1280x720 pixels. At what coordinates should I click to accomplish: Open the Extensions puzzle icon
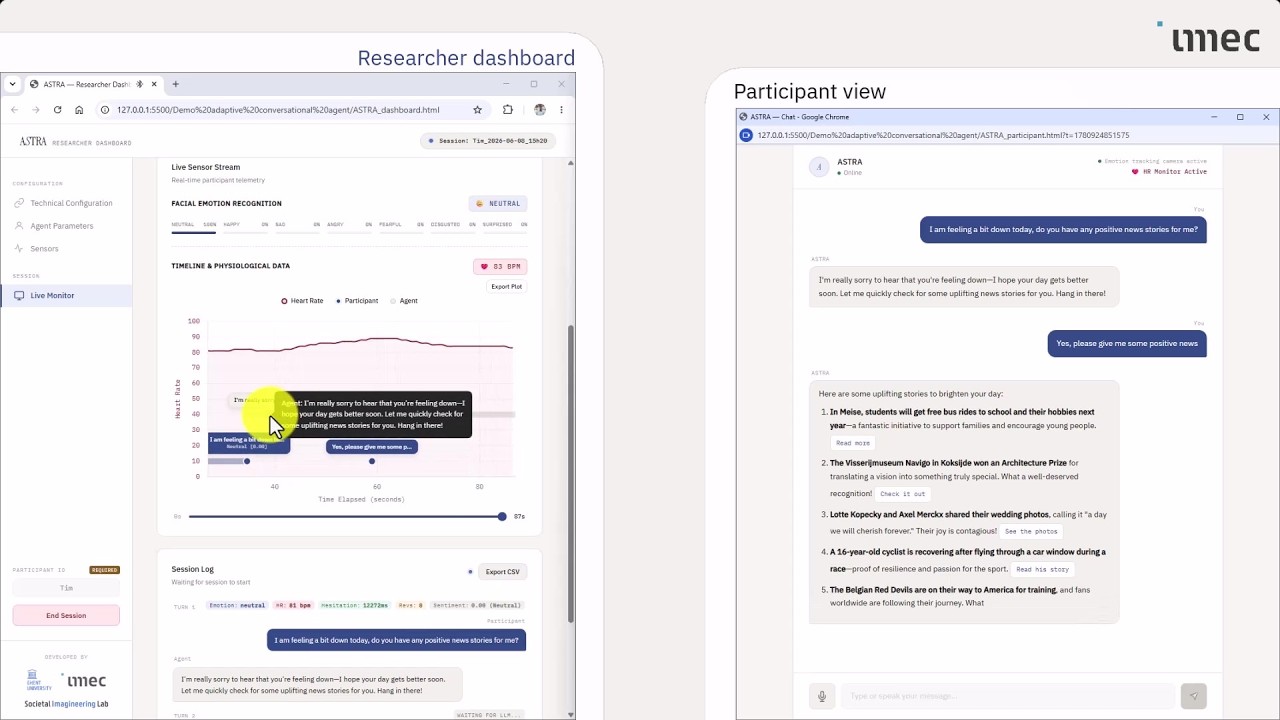508,110
